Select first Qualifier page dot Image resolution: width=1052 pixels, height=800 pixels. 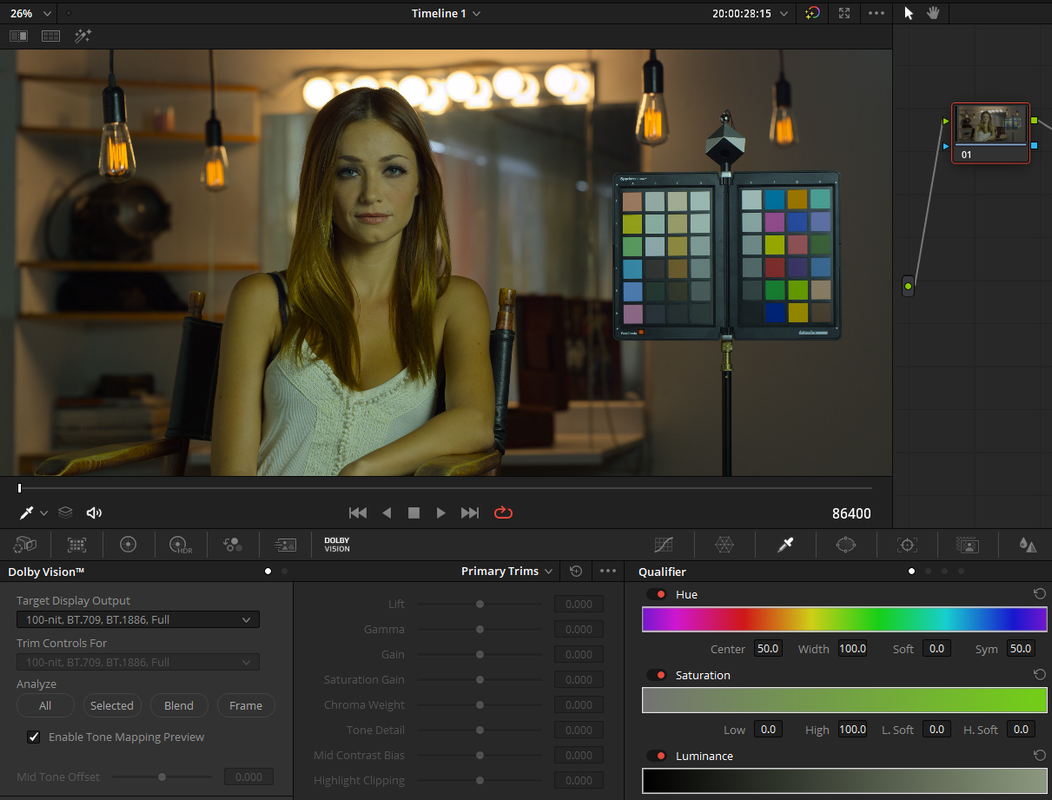click(911, 571)
